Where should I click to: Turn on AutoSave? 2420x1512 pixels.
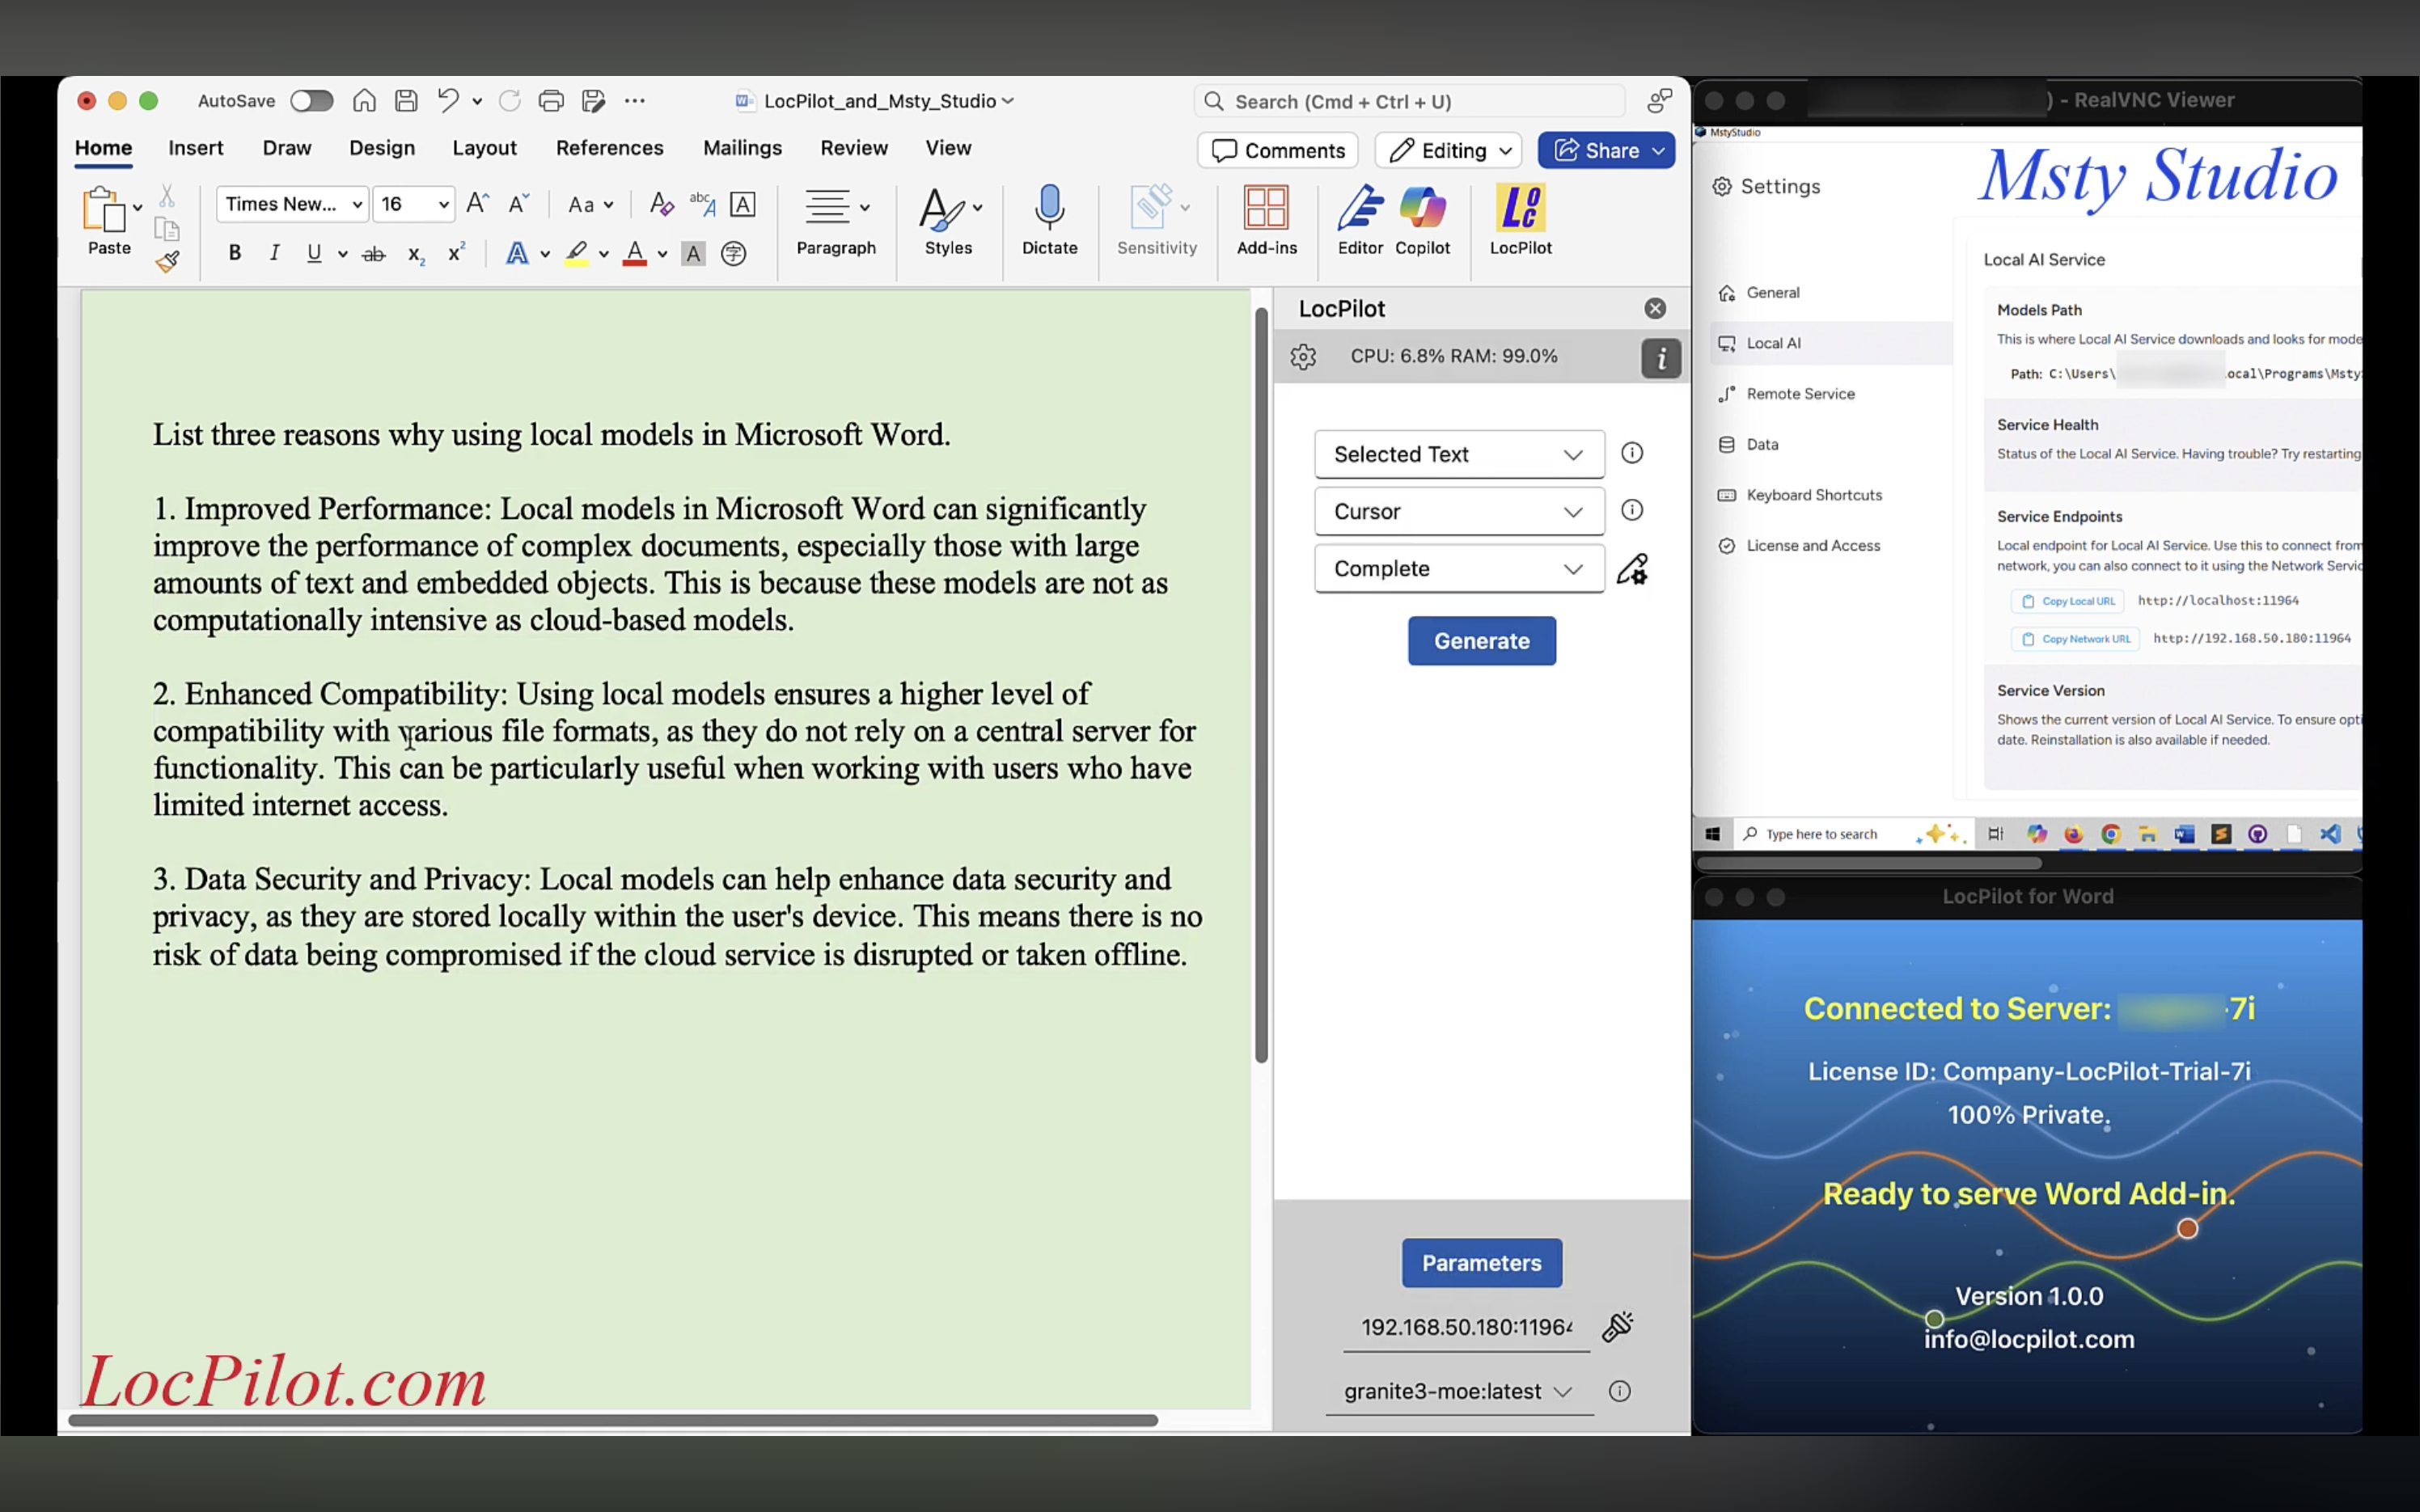click(311, 100)
